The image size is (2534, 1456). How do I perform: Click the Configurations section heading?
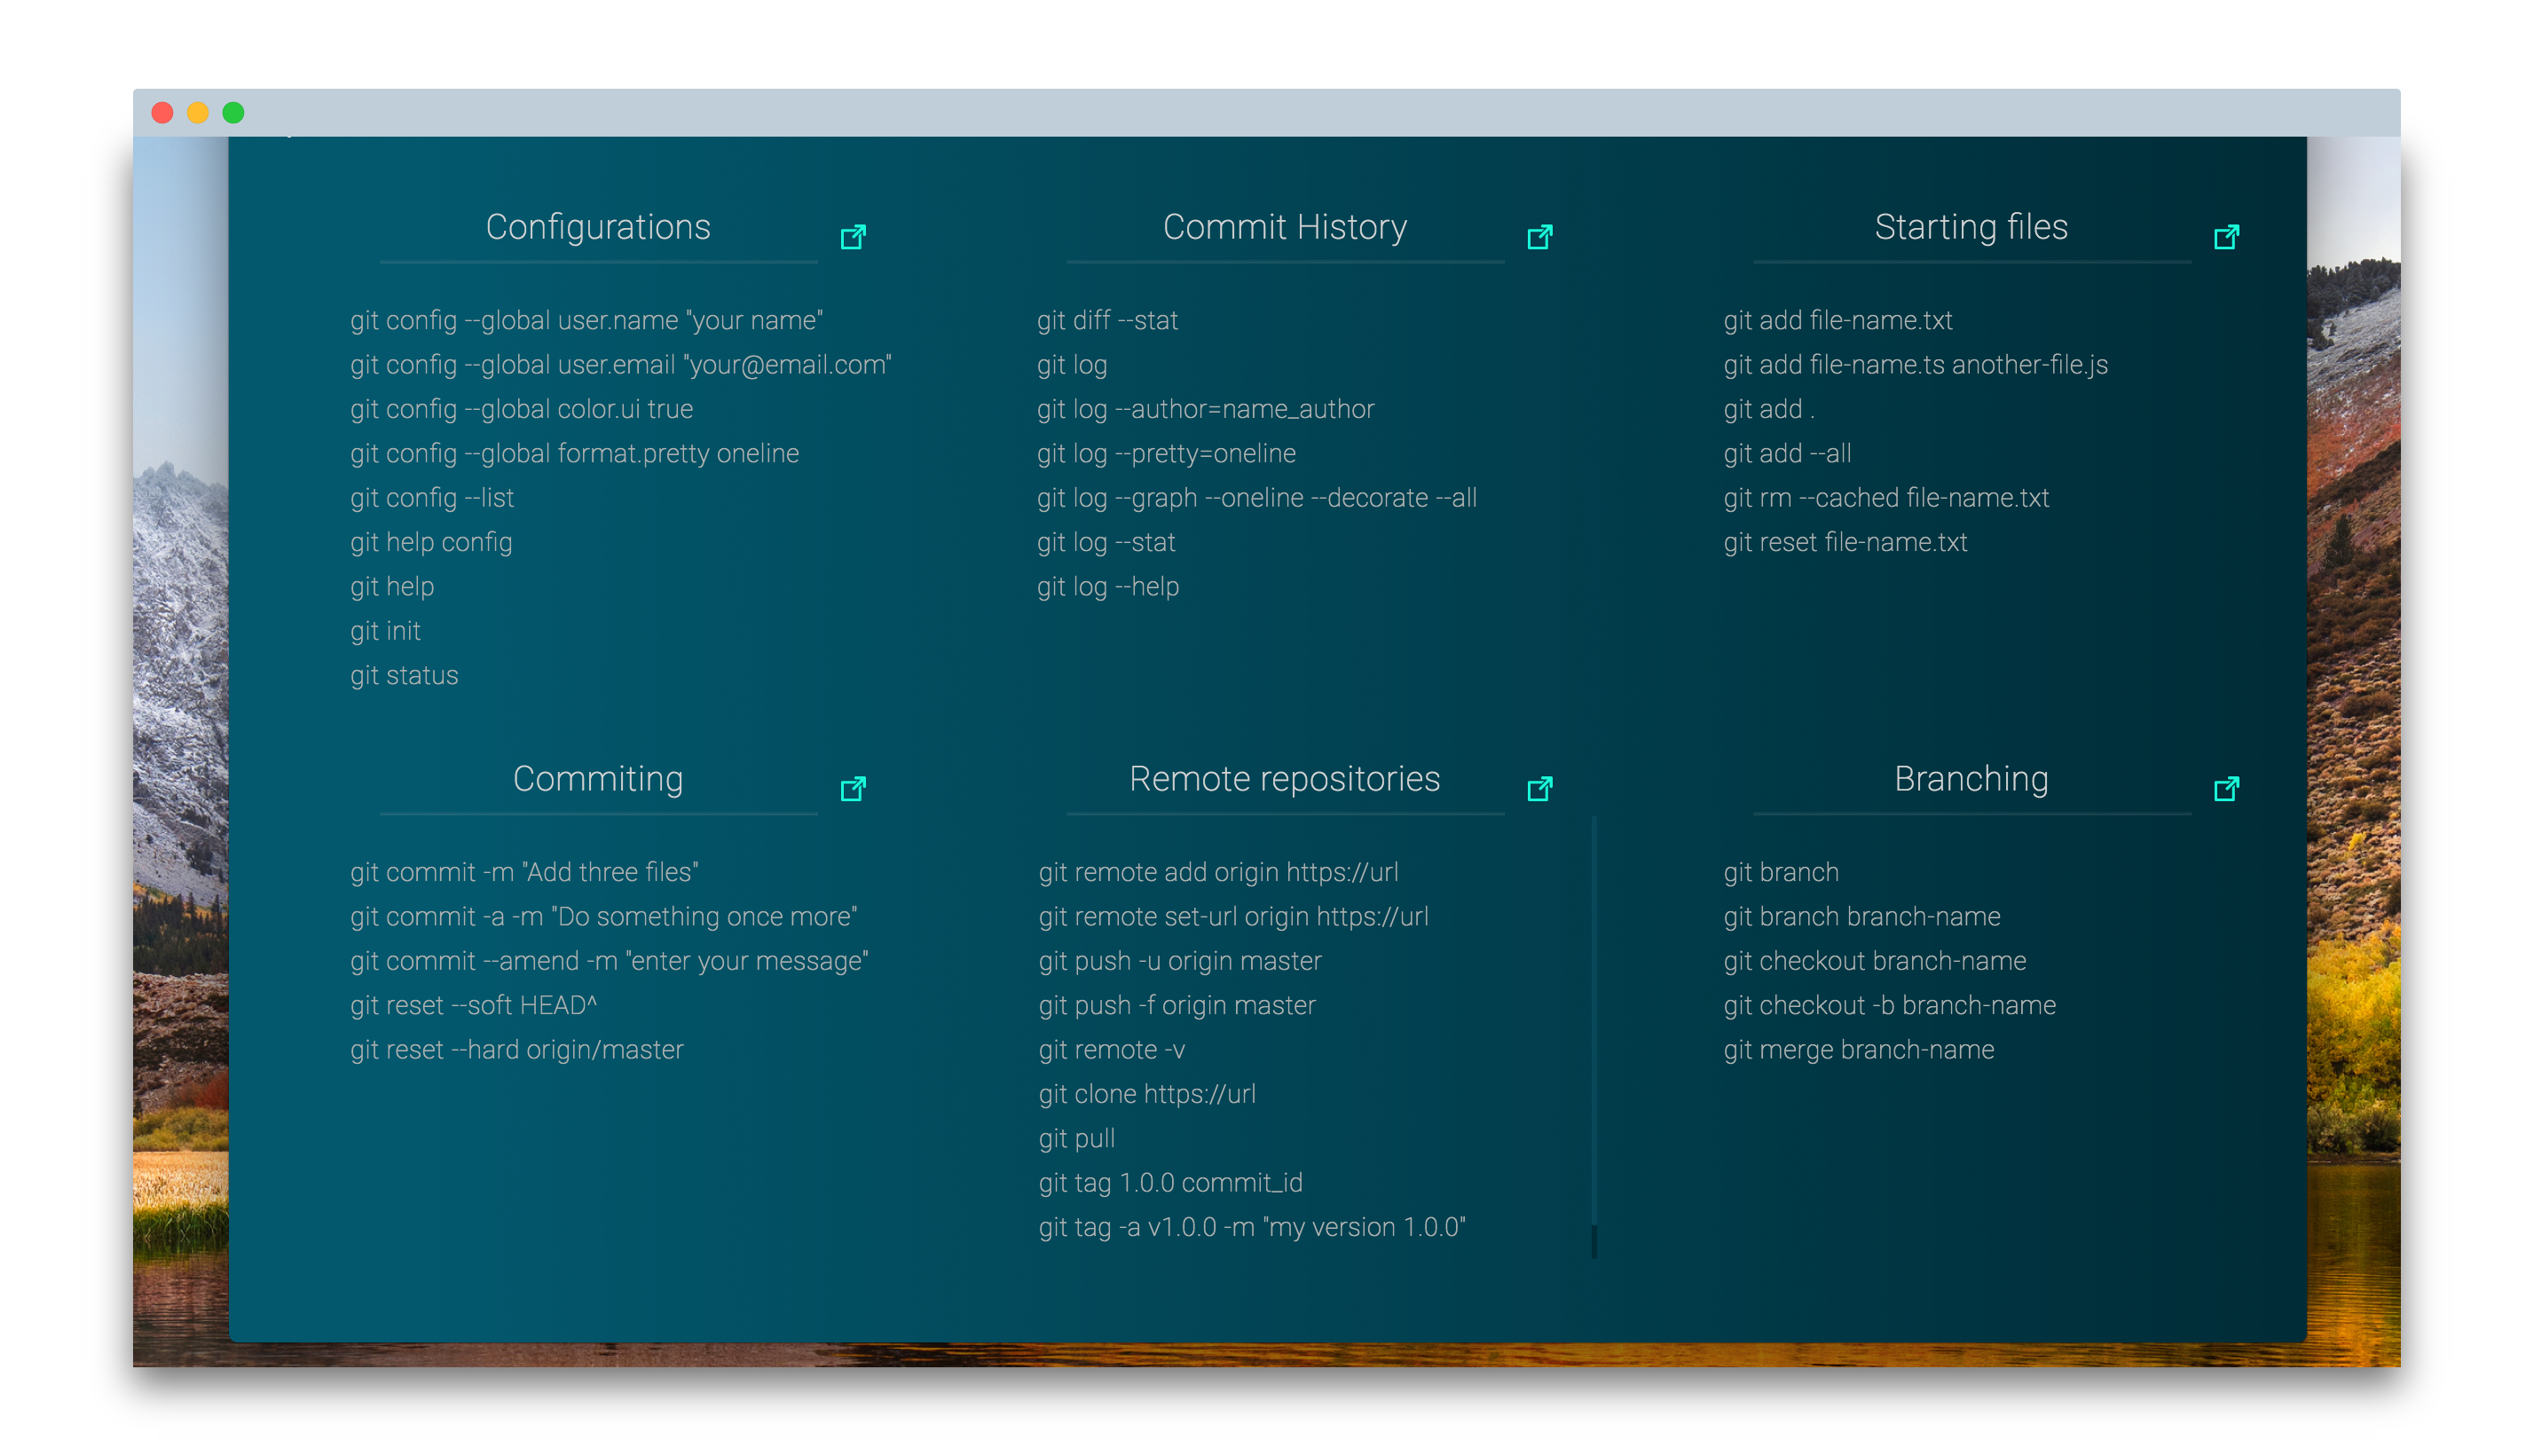click(598, 227)
